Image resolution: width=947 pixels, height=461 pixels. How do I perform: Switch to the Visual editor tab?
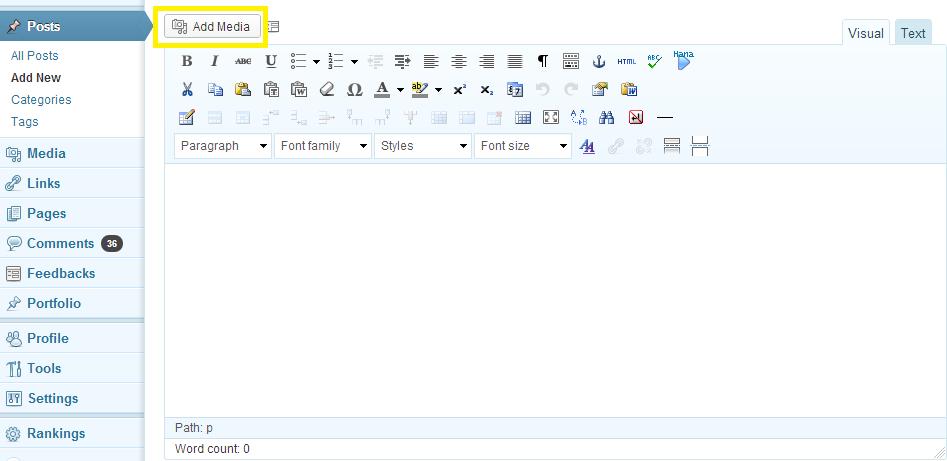[x=865, y=33]
